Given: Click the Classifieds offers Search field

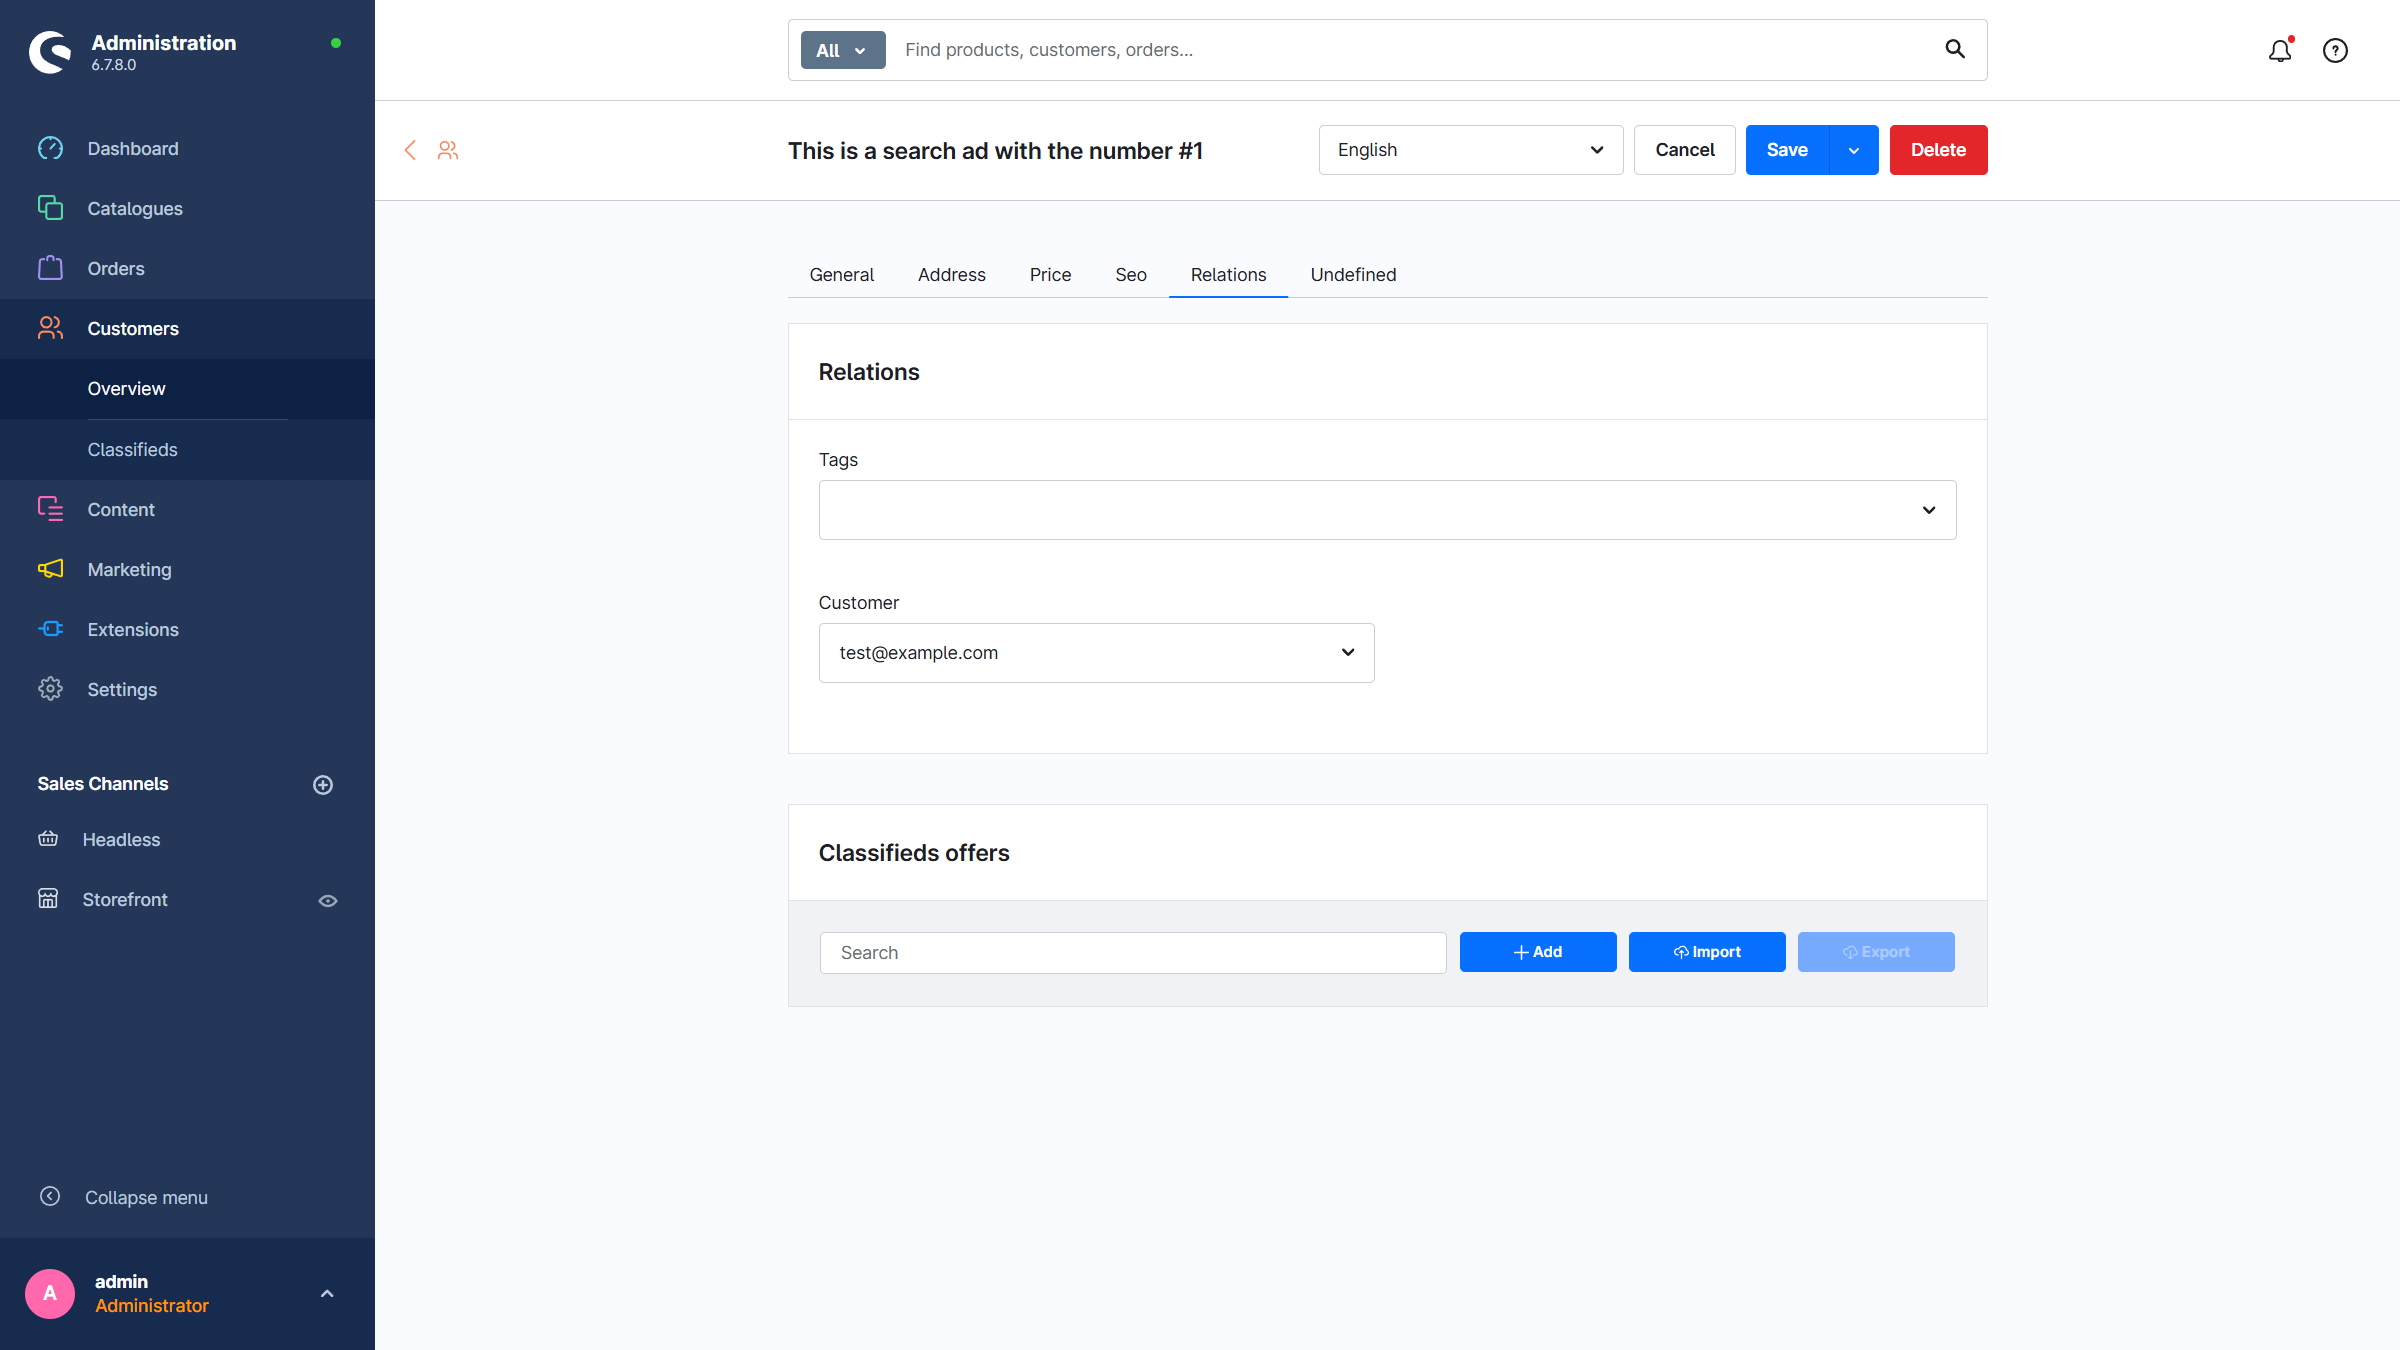Looking at the screenshot, I should coord(1132,953).
